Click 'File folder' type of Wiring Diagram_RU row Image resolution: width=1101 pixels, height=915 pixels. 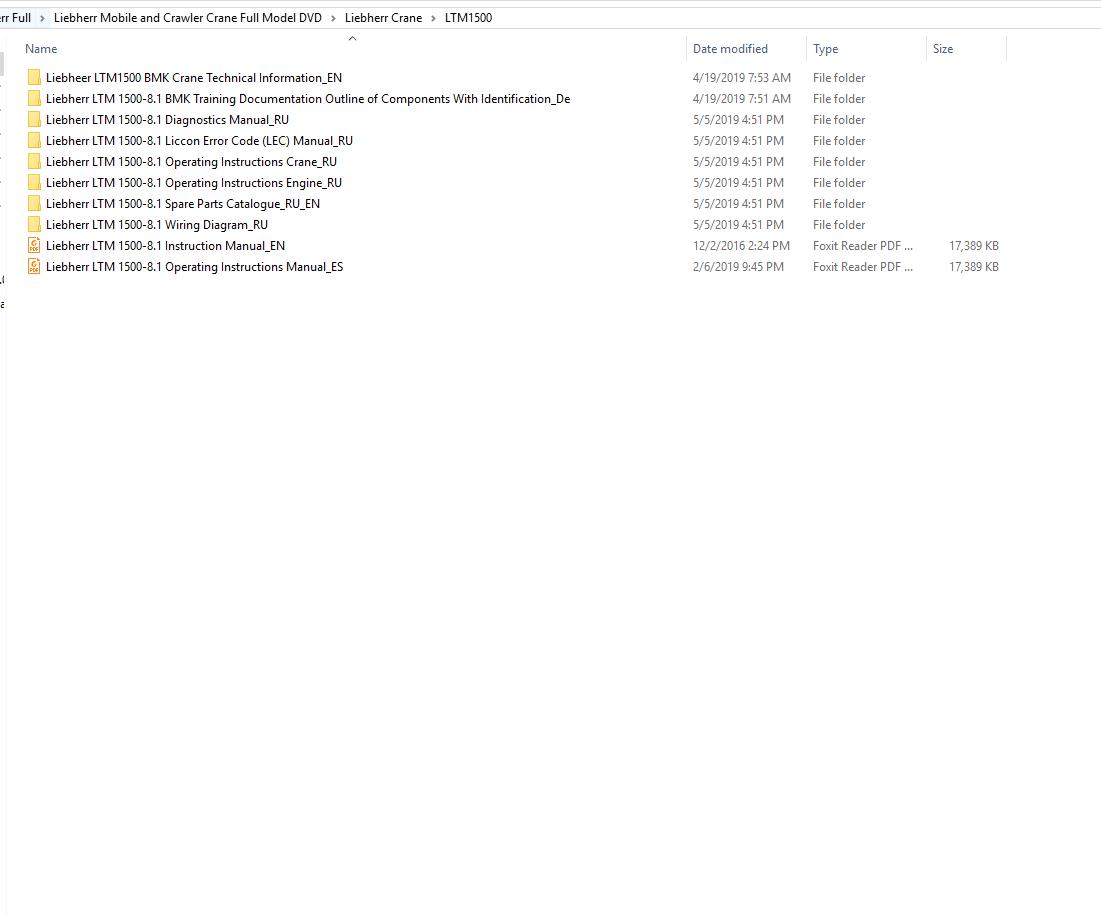pyautogui.click(x=839, y=225)
